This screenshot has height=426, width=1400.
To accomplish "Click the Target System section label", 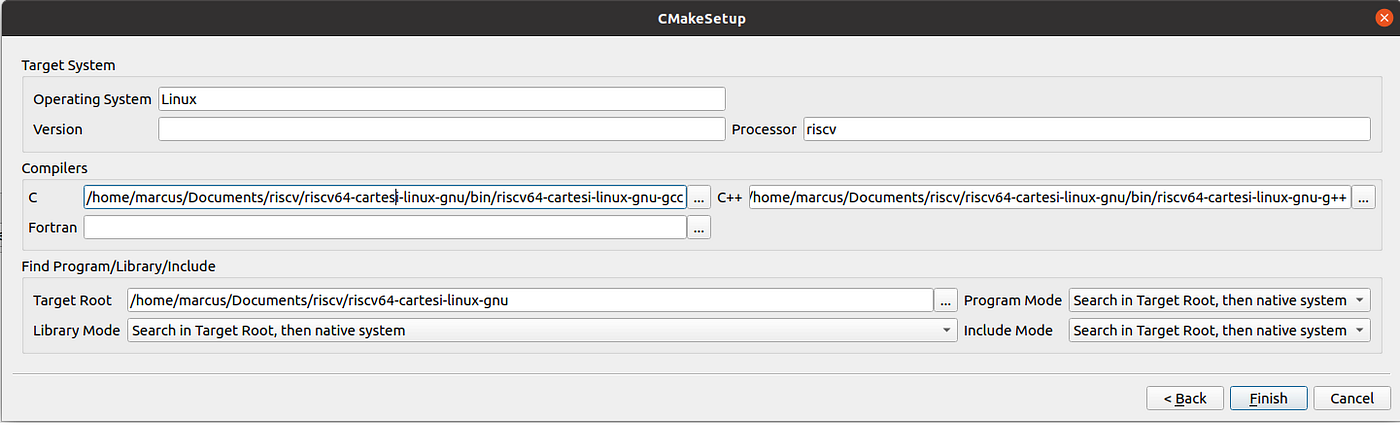I will coord(68,65).
